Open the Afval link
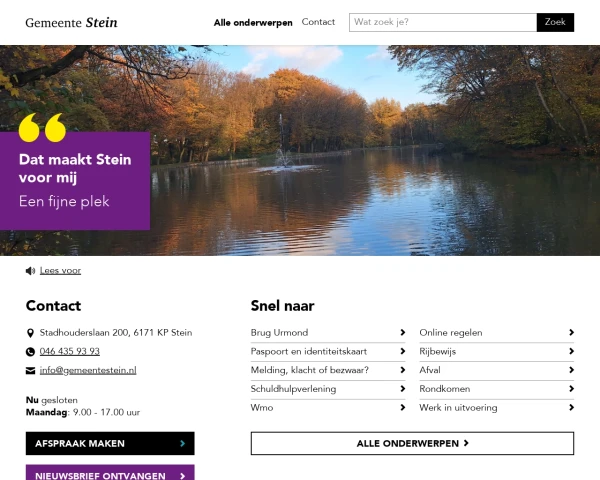The image size is (600, 480). (x=430, y=370)
